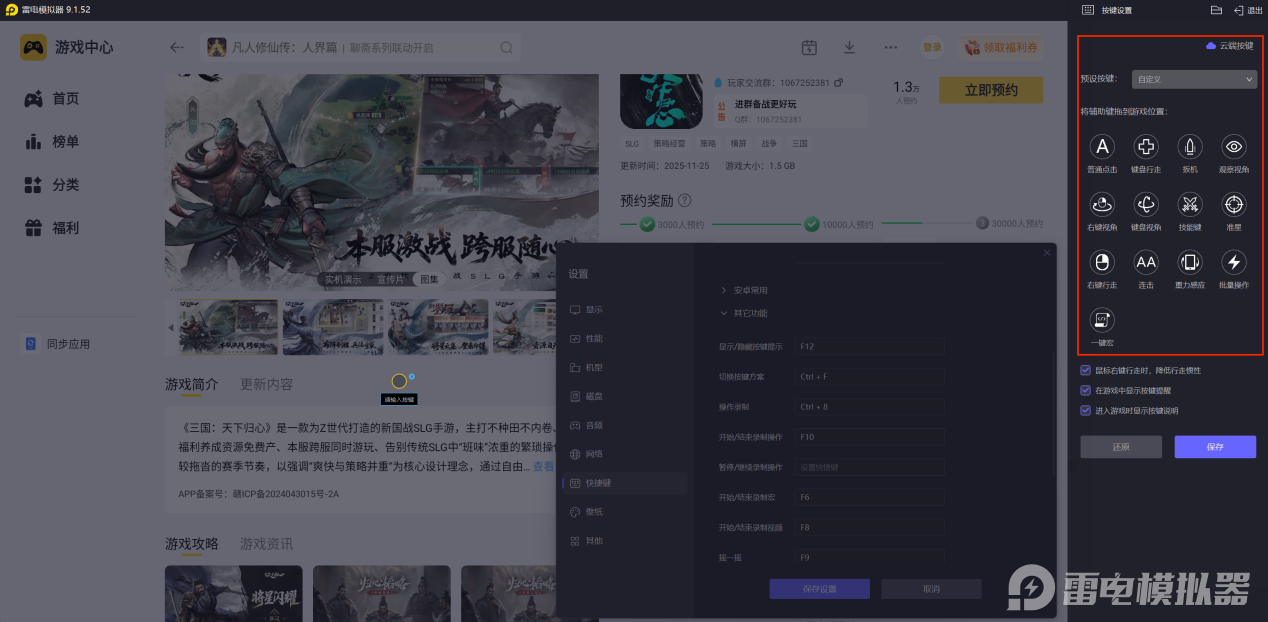The width and height of the screenshot is (1268, 622).
Task: Open 分类 in Game Center sidebar
Action: [52, 185]
